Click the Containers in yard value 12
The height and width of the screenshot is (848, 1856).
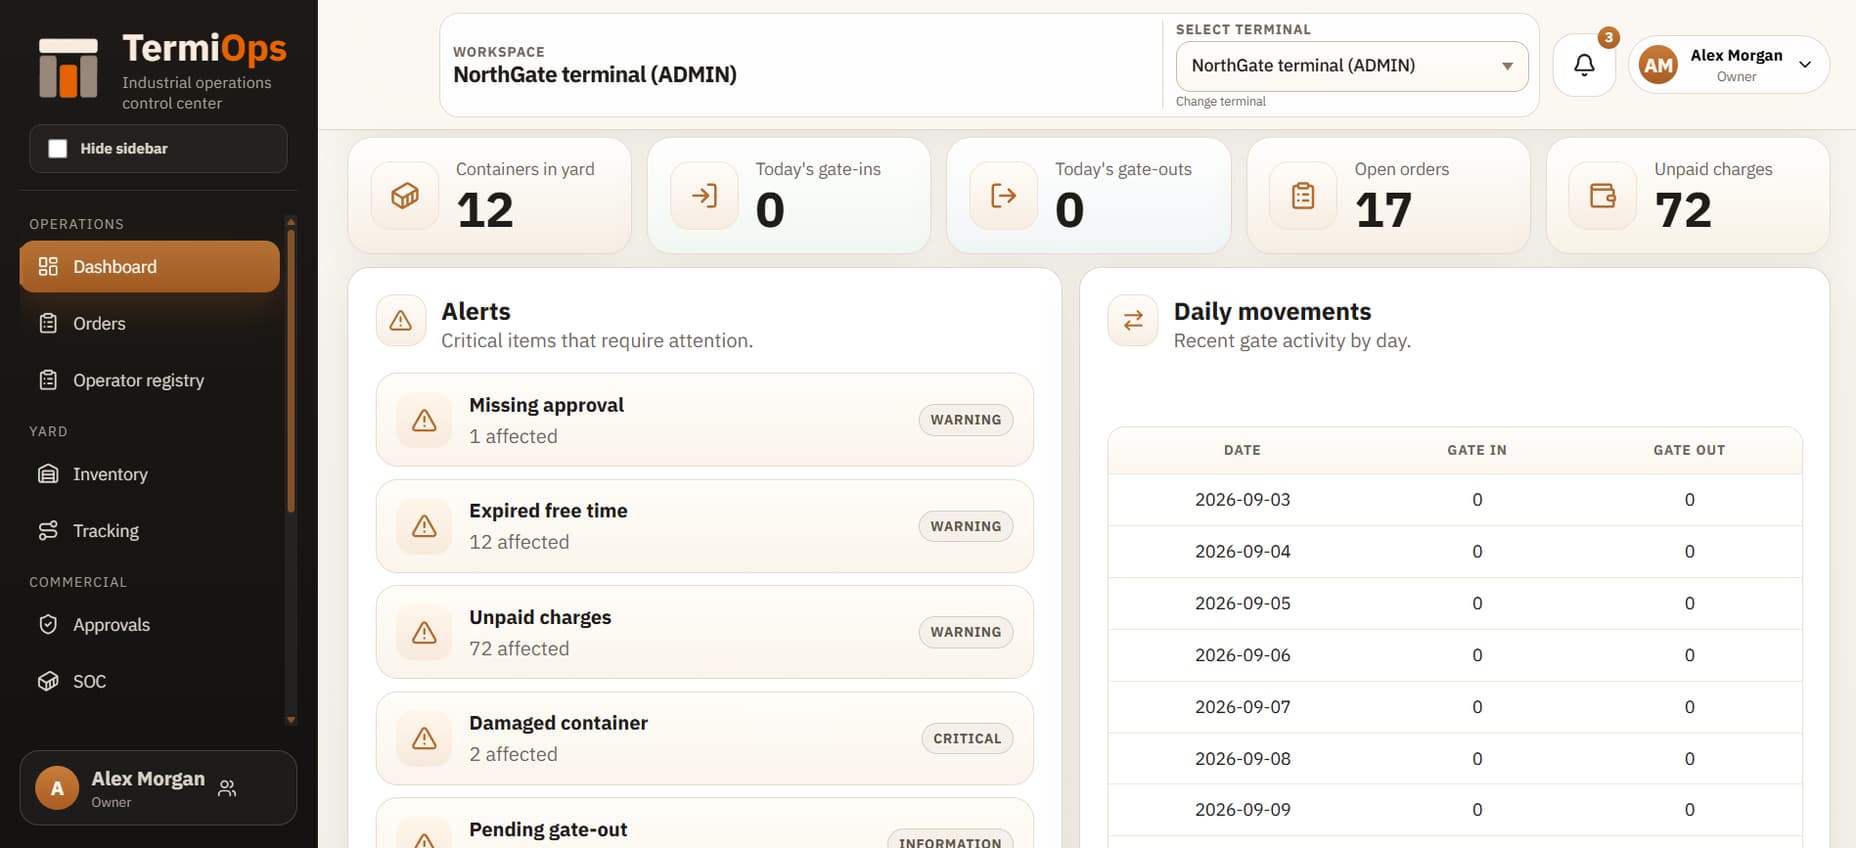485,210
